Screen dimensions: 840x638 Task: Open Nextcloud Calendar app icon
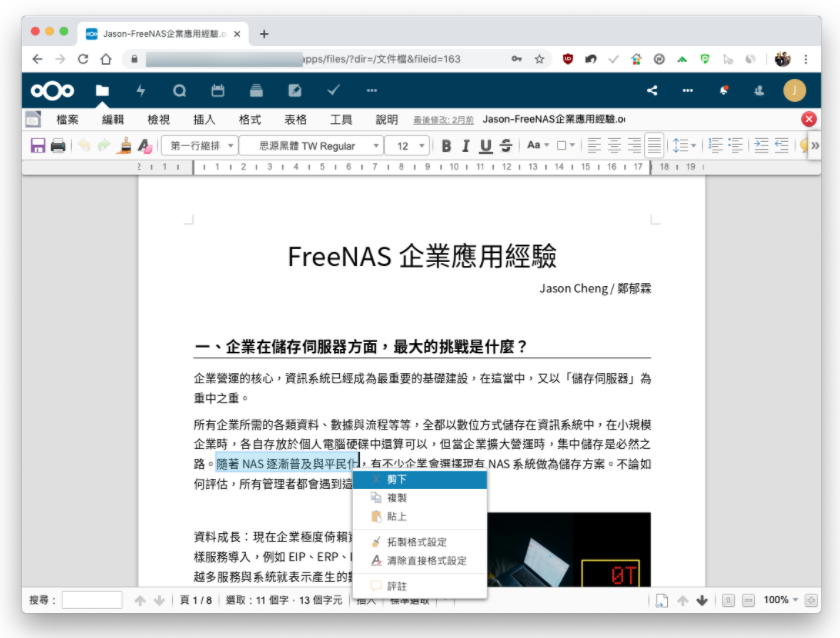click(x=218, y=91)
